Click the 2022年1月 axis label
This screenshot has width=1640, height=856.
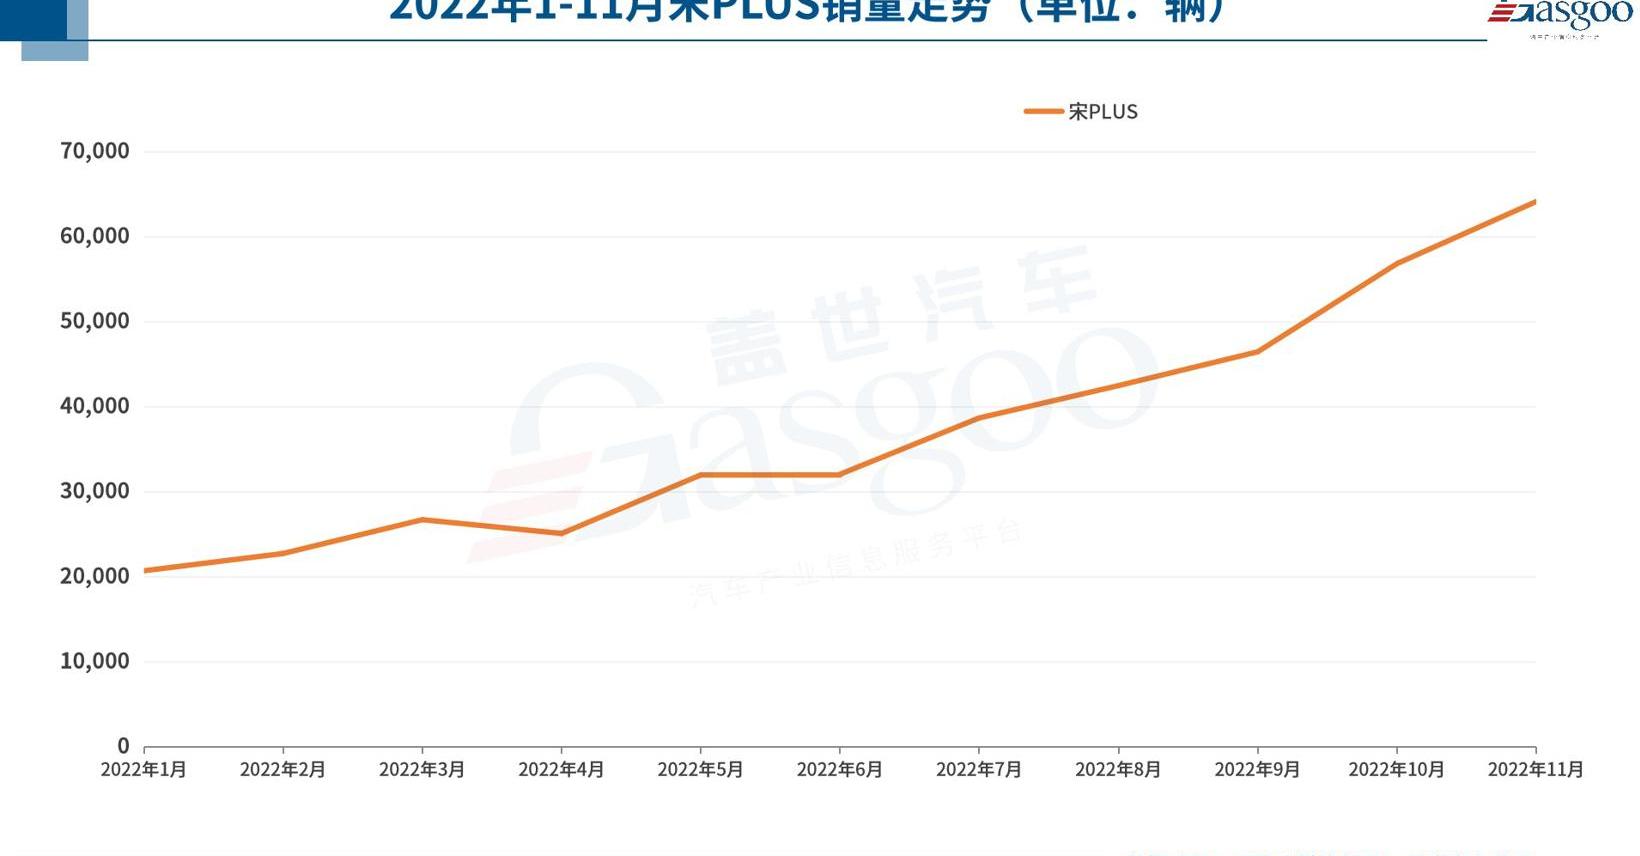pyautogui.click(x=144, y=770)
